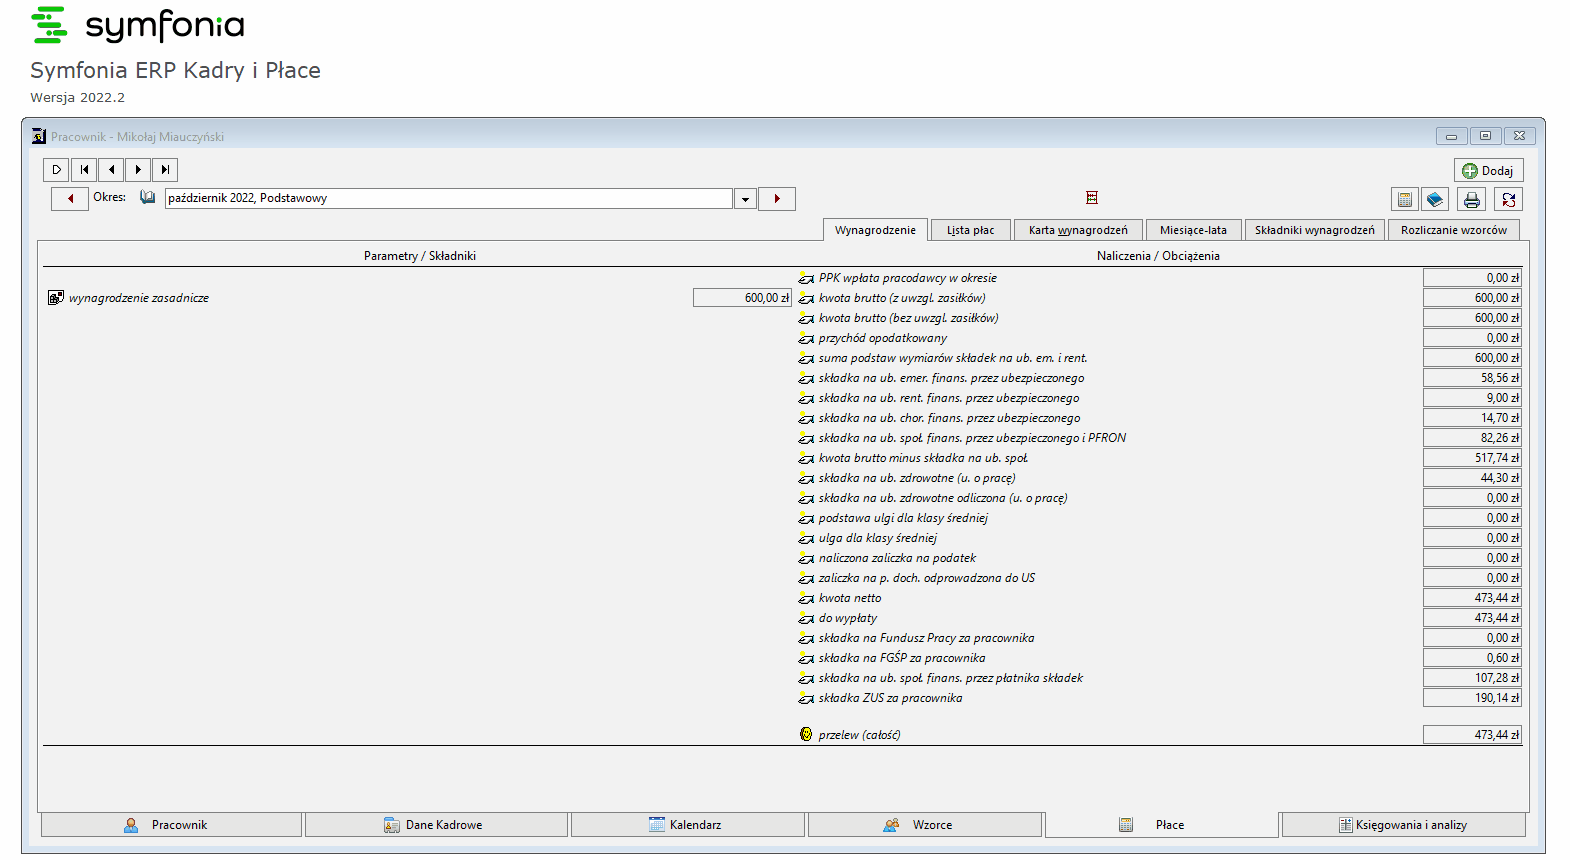
Task: Click 'suma podstaw wymiarów składek na ub. em. i rent.'
Action: tap(953, 358)
